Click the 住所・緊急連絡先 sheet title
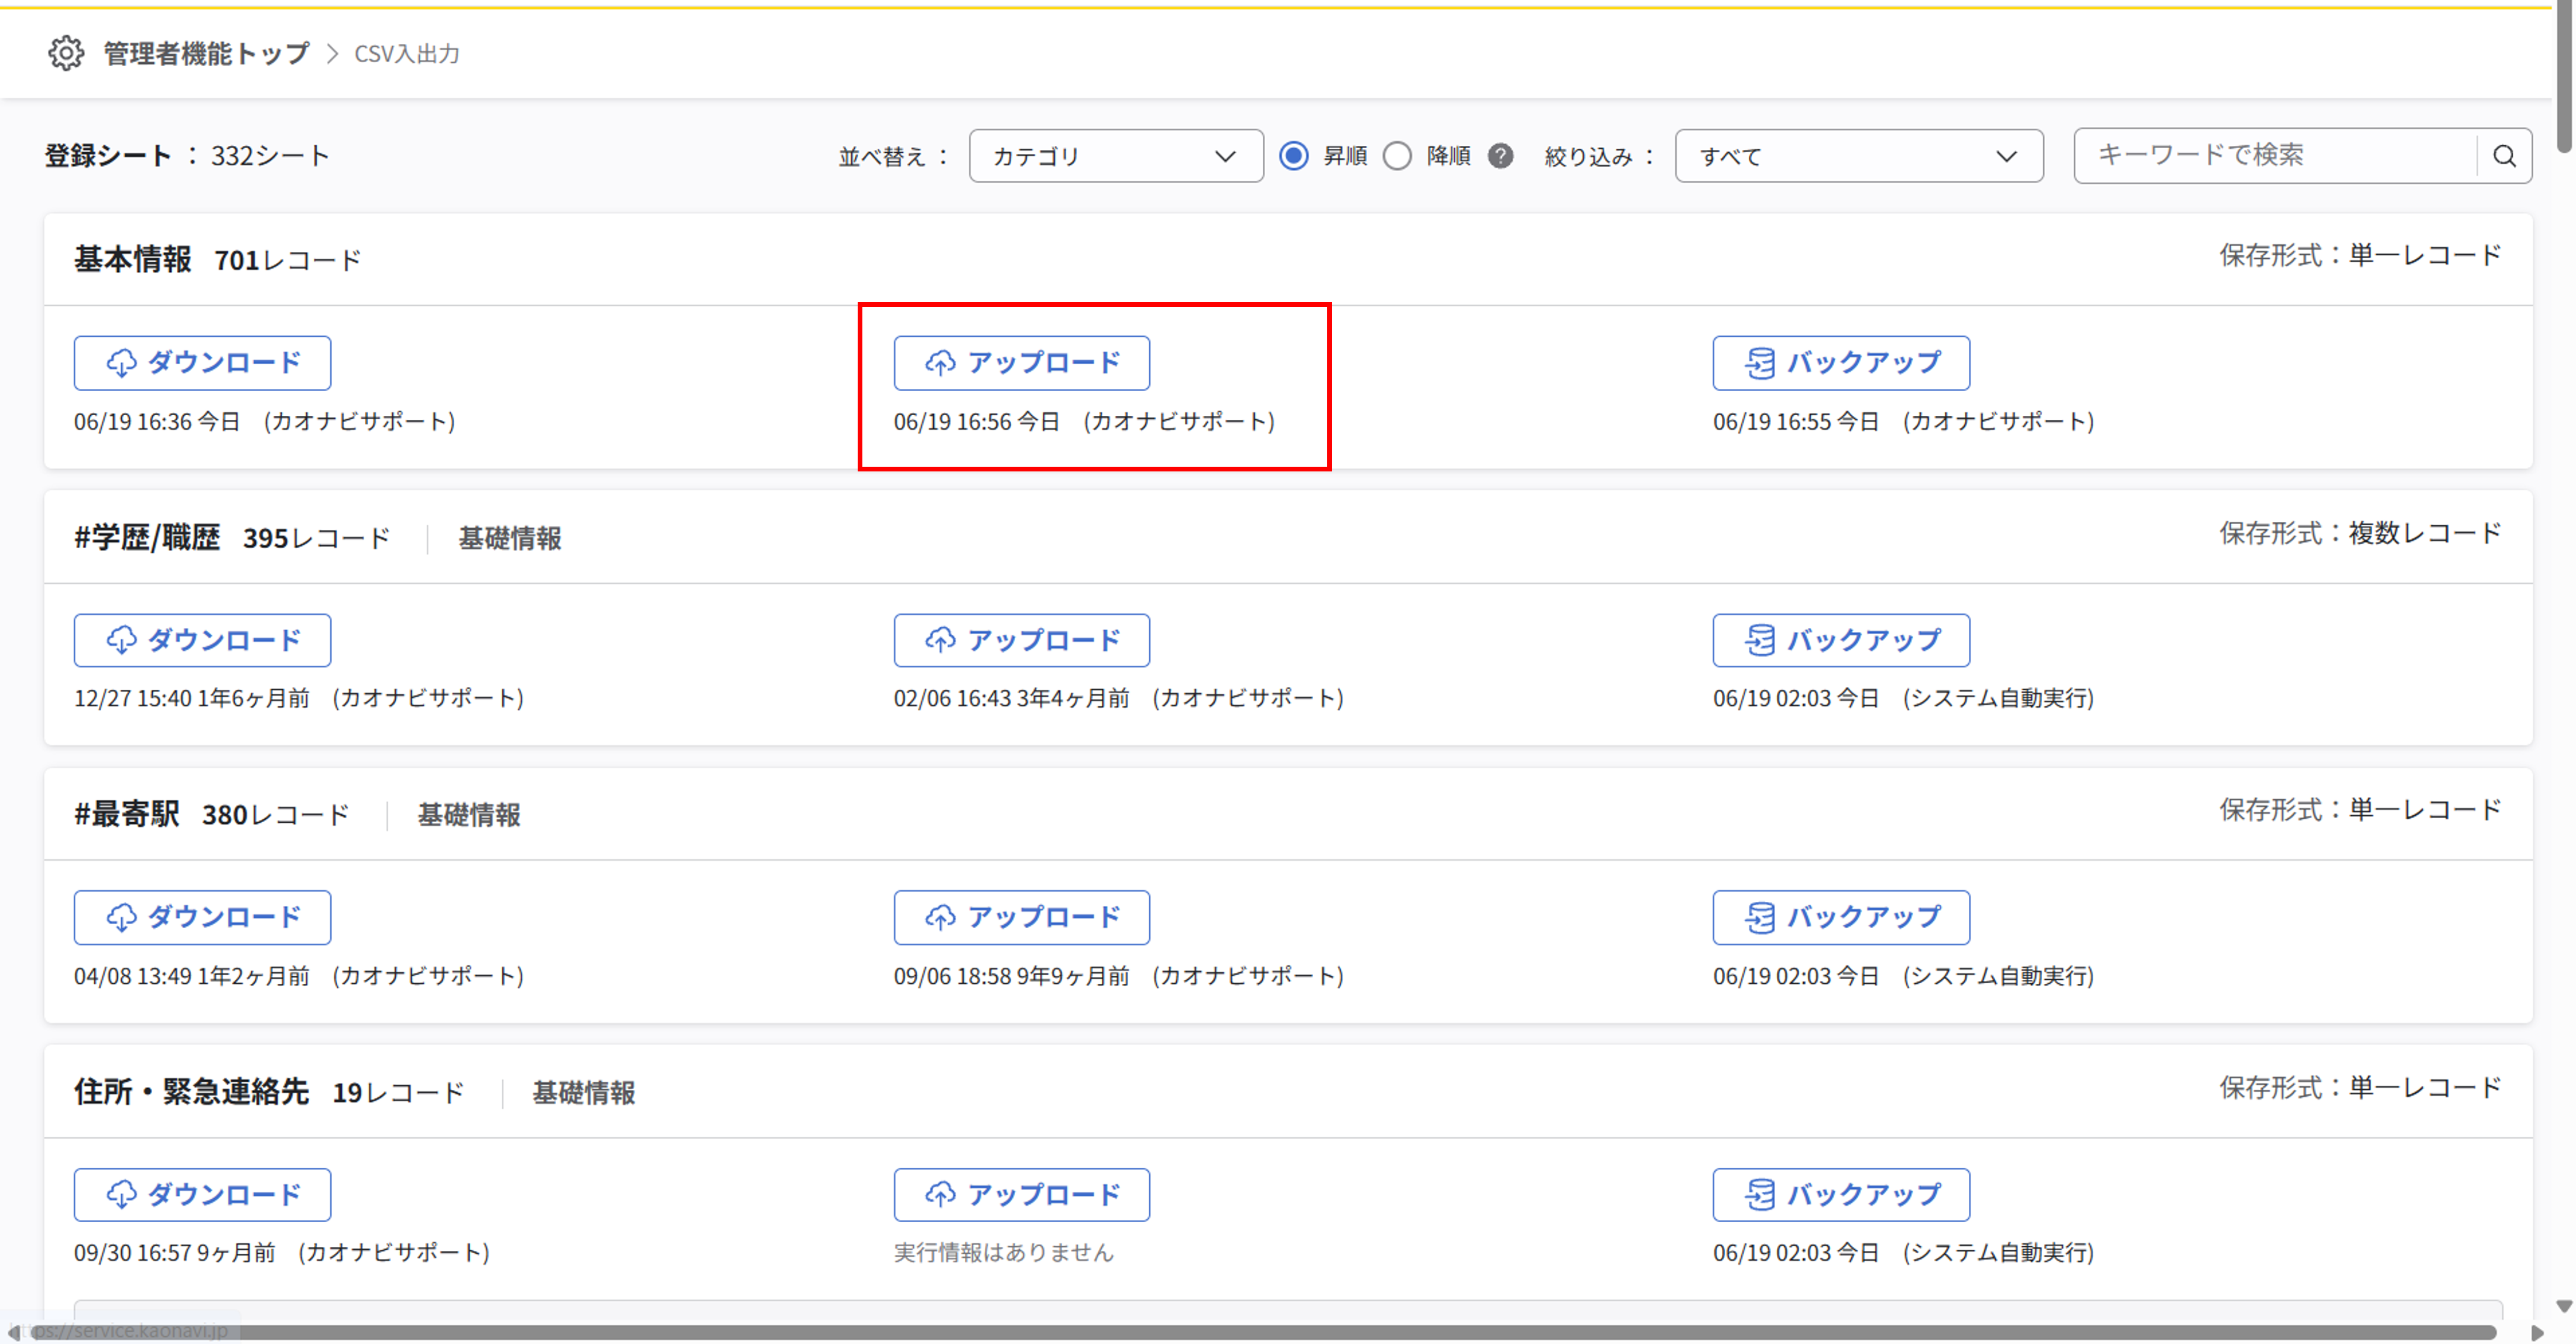 click(191, 1092)
